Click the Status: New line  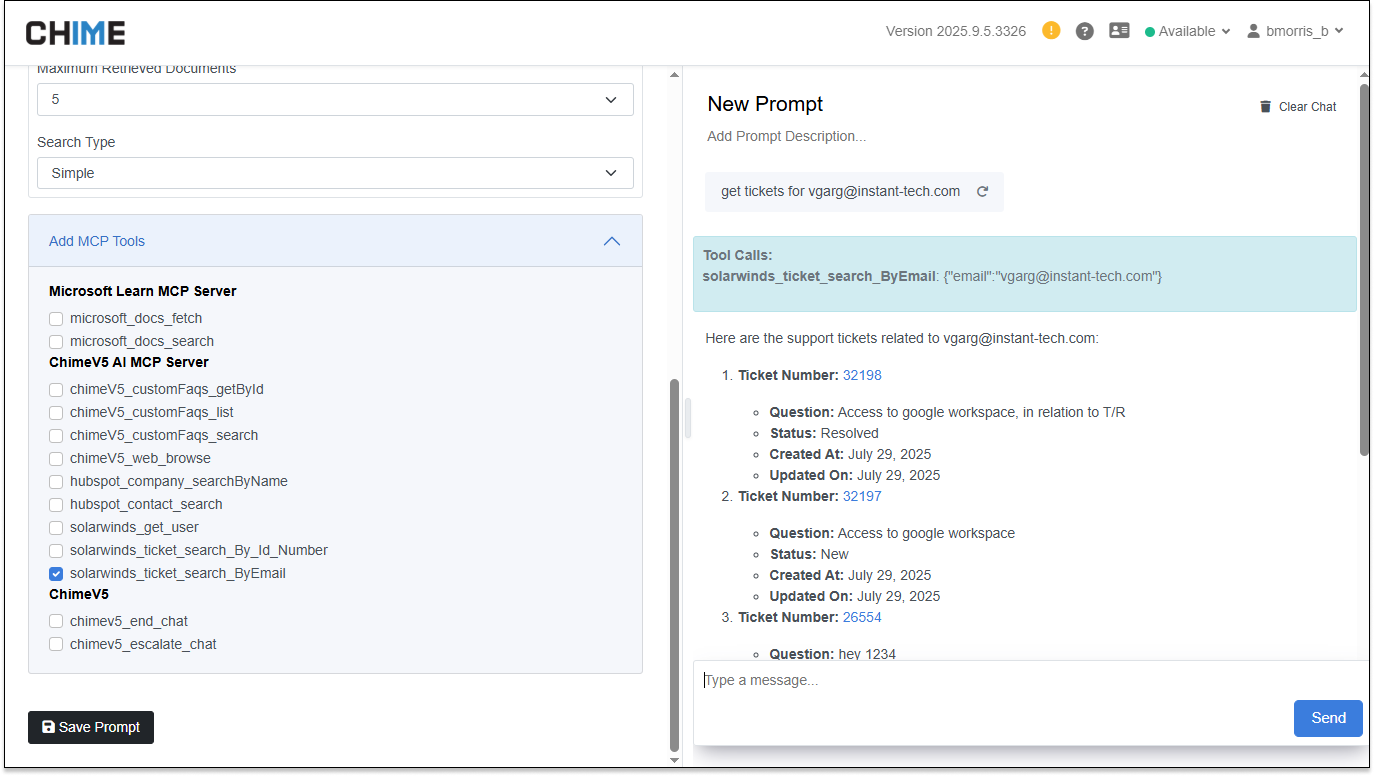tap(809, 554)
